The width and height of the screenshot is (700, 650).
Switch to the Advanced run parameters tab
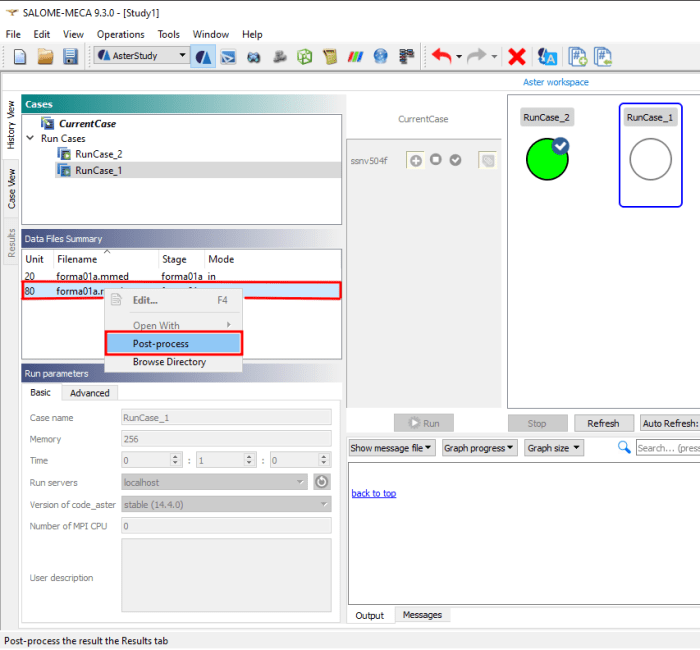[x=89, y=393]
